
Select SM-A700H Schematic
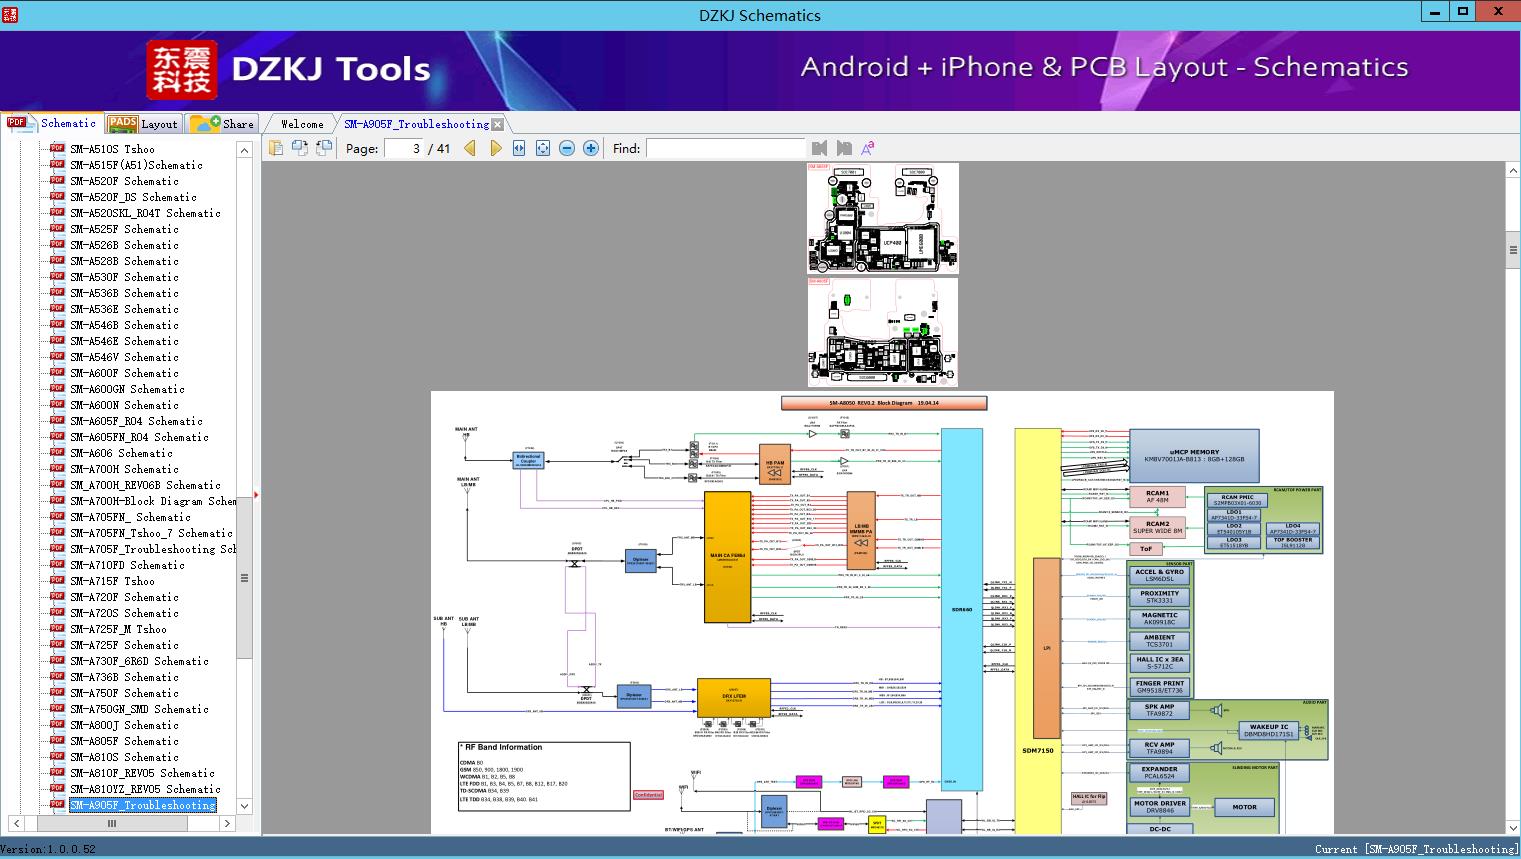[124, 469]
